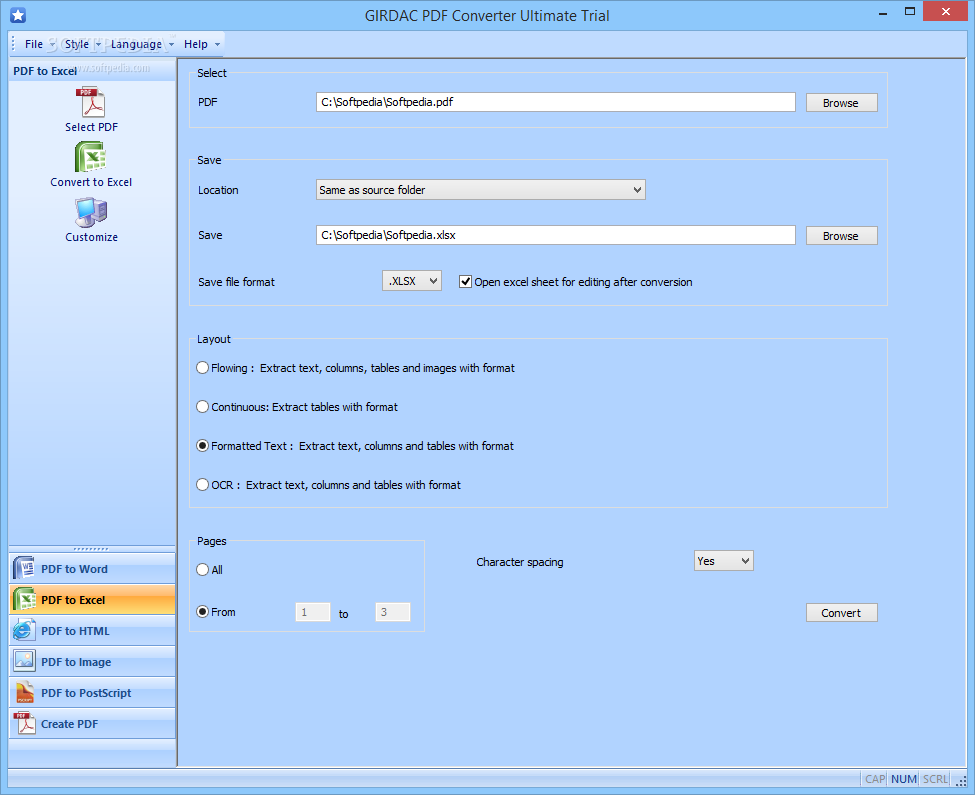Switch to PDF to Image tab
Image resolution: width=975 pixels, height=795 pixels.
pos(92,661)
